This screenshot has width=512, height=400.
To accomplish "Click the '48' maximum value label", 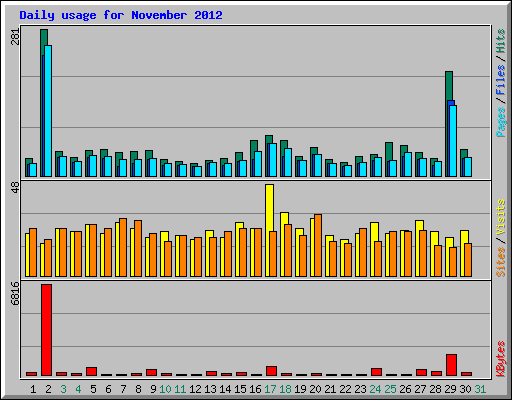I will pos(15,187).
